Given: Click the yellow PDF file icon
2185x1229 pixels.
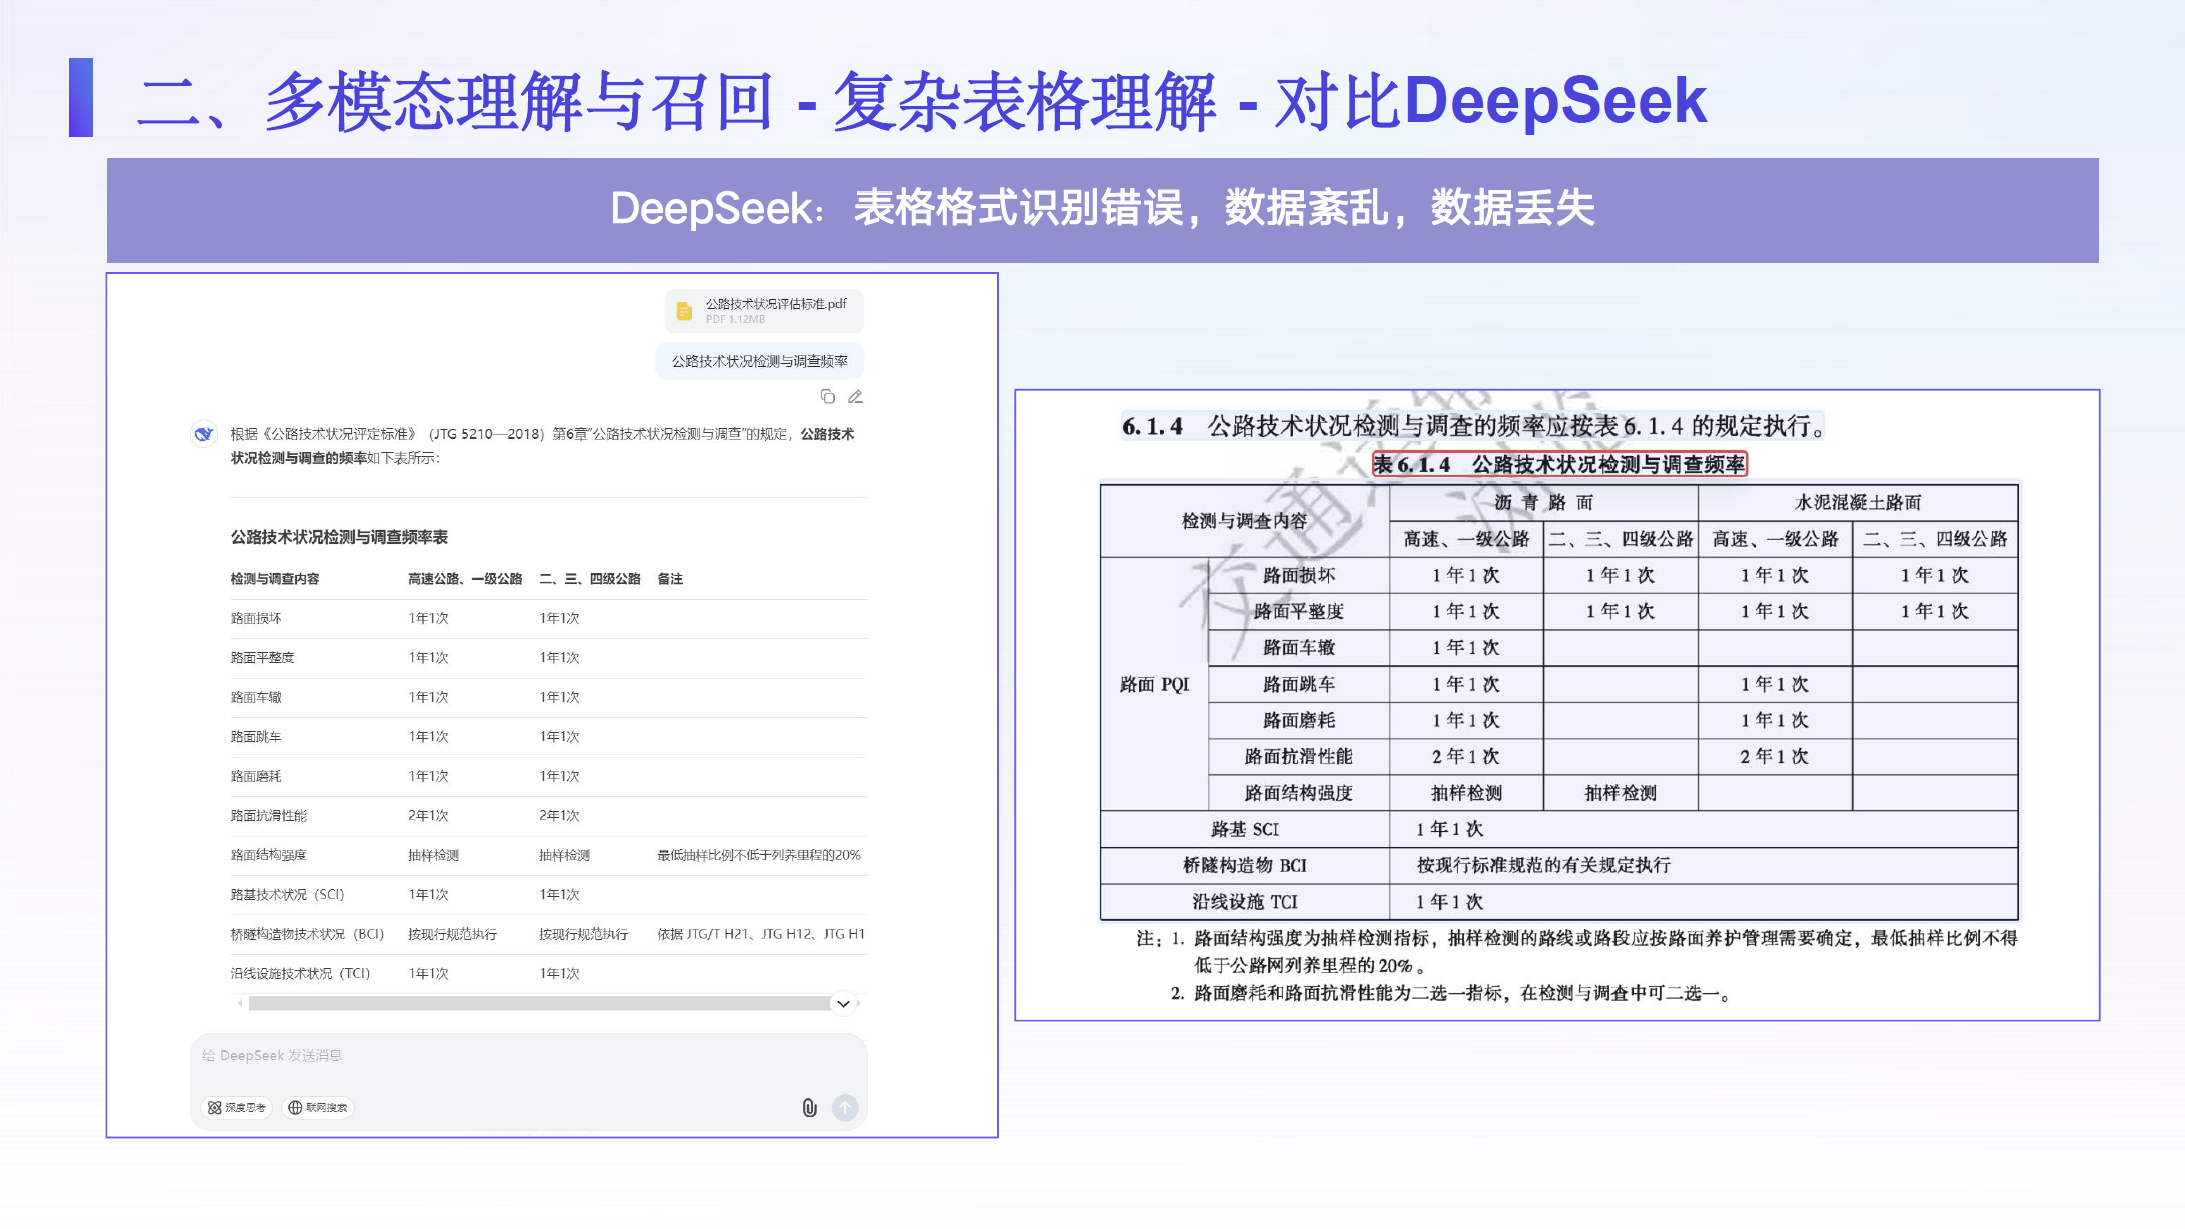Looking at the screenshot, I should click(684, 311).
